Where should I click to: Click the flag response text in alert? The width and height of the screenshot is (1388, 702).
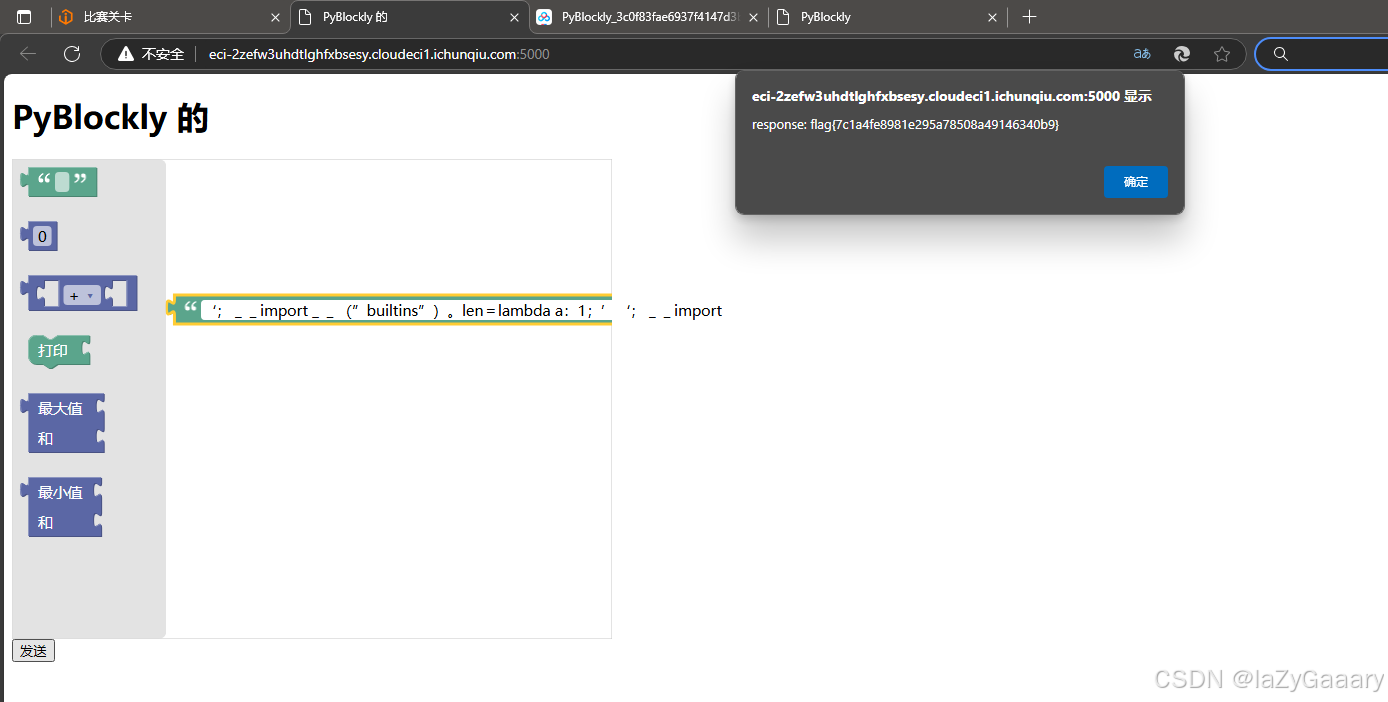click(905, 125)
